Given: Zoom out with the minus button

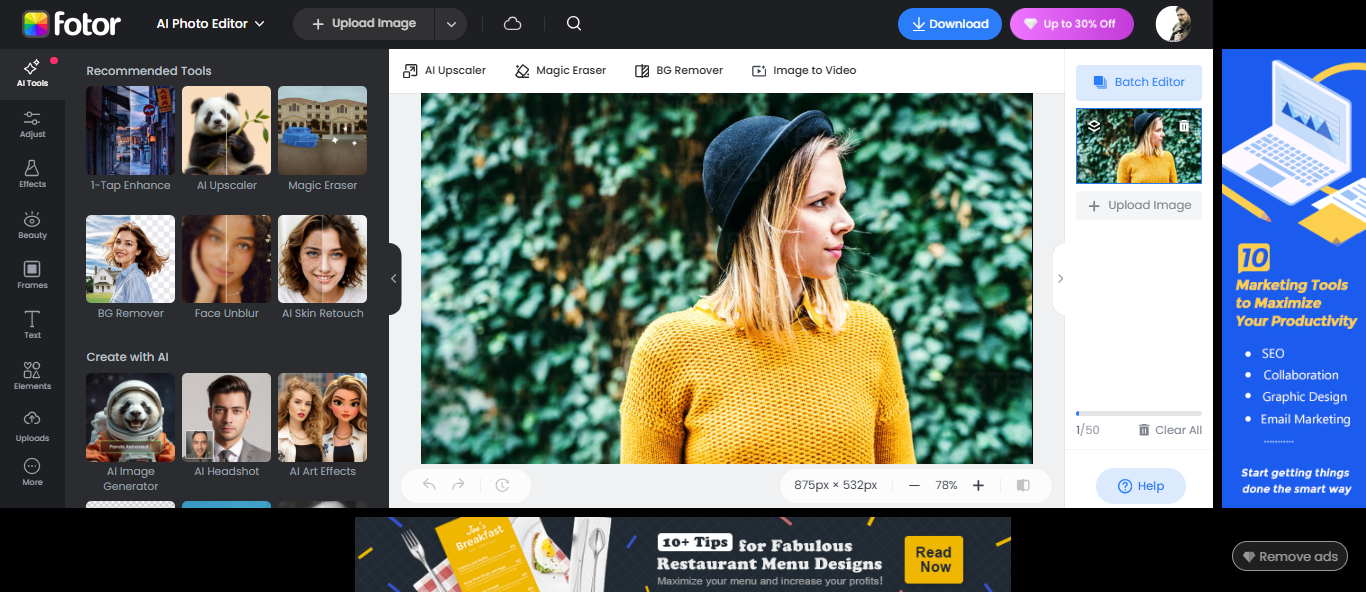Looking at the screenshot, I should (914, 485).
